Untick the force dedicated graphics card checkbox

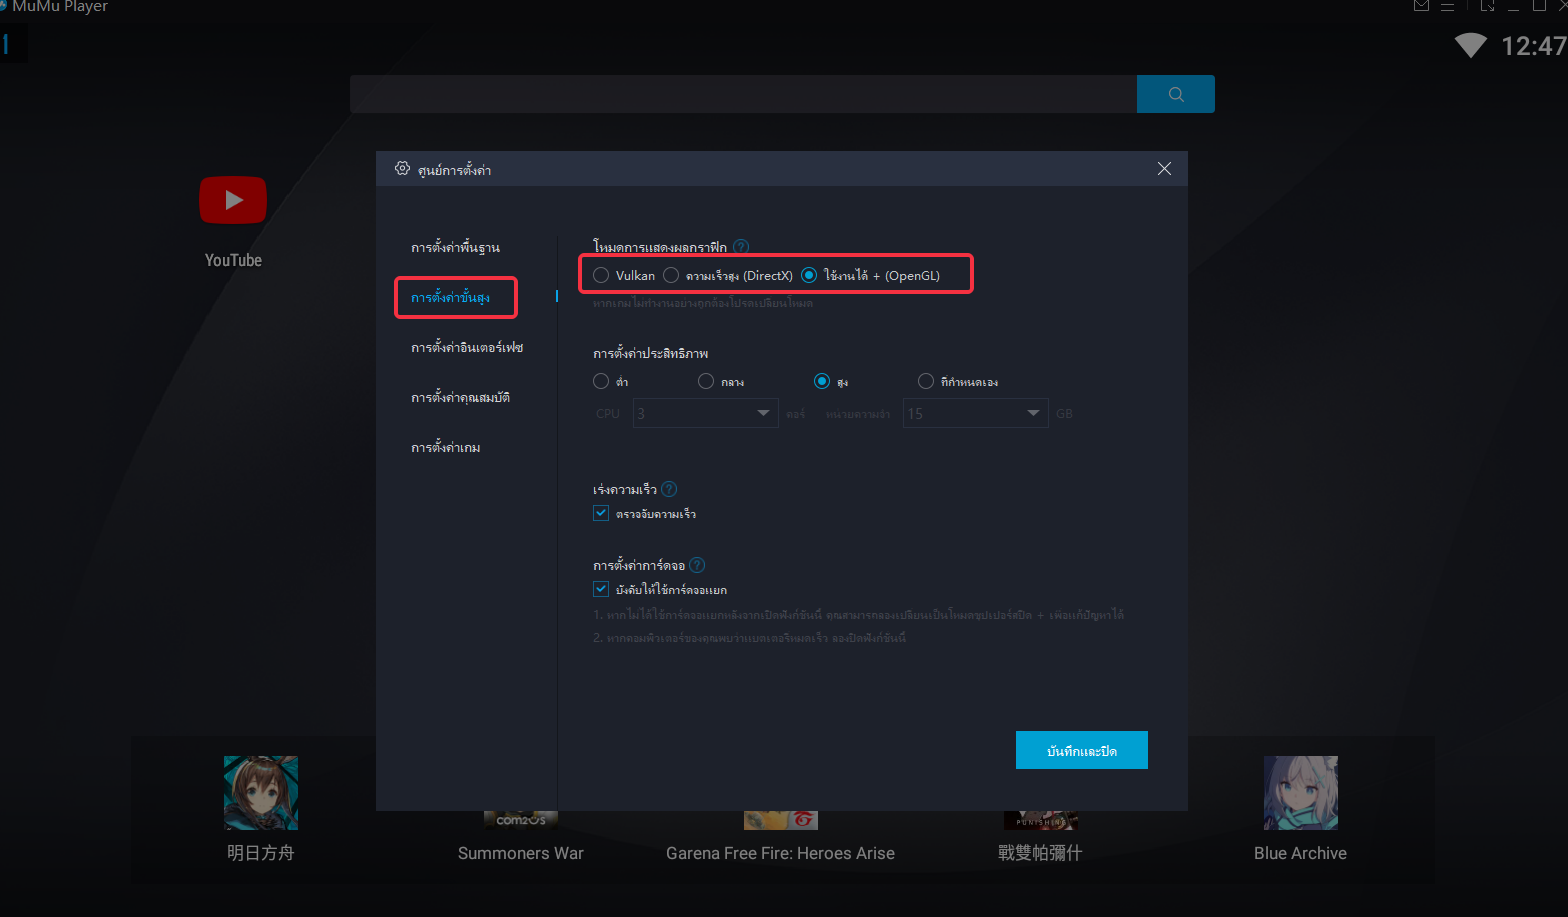(x=601, y=589)
